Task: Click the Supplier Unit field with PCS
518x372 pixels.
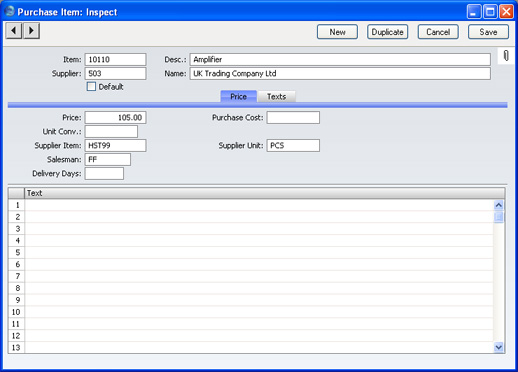Action: [x=293, y=146]
